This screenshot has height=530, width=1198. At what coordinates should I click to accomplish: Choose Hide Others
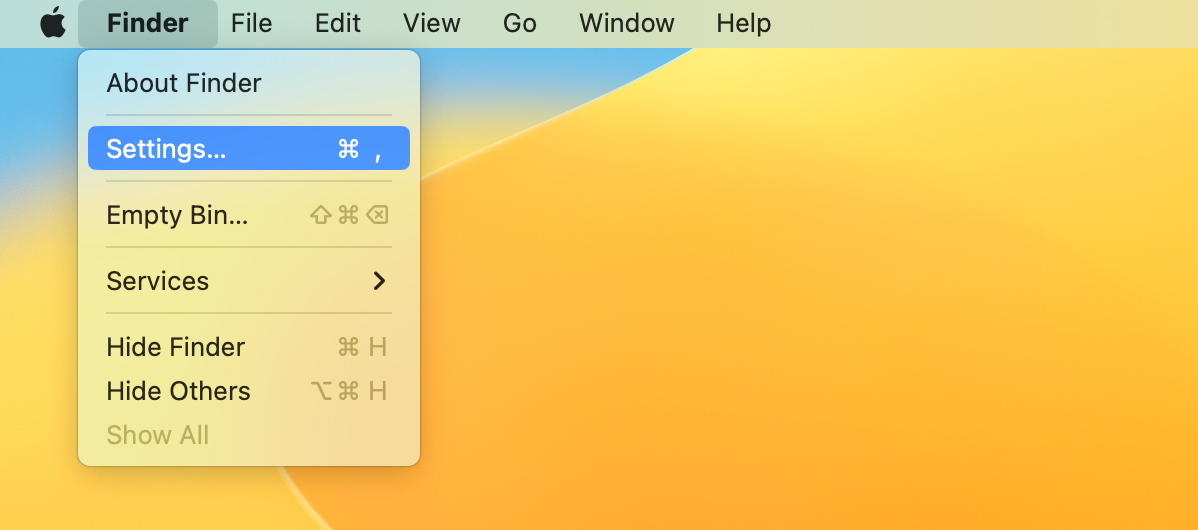coord(249,391)
